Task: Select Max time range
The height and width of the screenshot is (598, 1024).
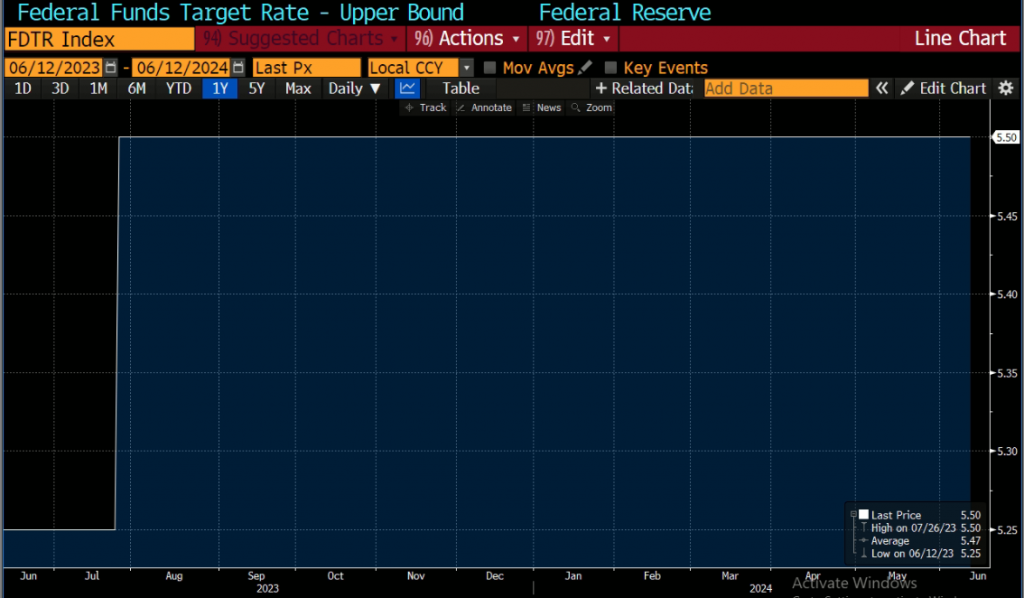Action: pyautogui.click(x=298, y=88)
